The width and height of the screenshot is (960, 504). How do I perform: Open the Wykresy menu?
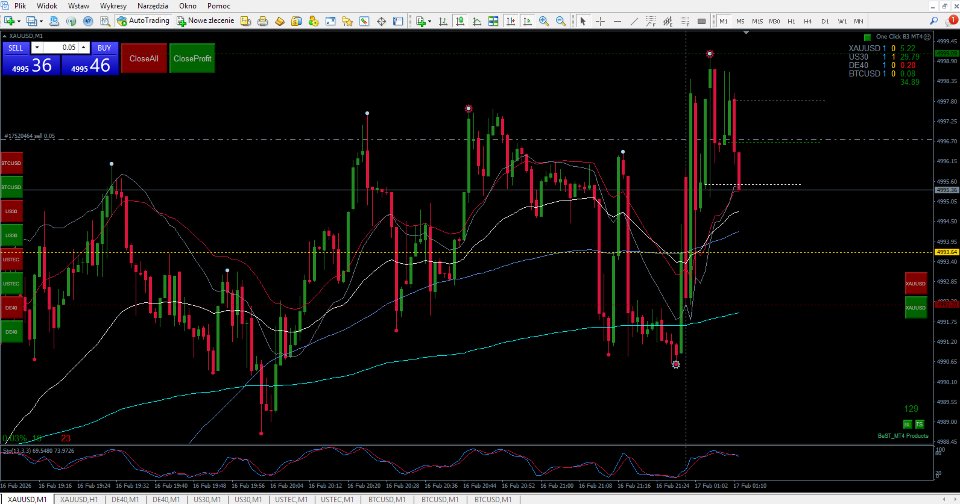click(113, 6)
